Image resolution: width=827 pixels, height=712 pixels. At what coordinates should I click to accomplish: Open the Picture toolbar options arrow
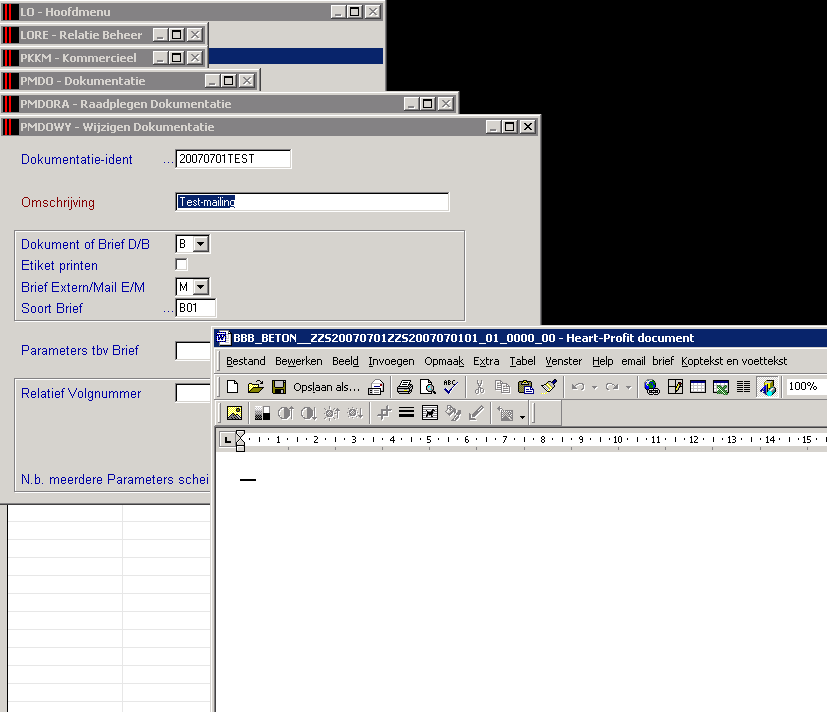coord(522,417)
